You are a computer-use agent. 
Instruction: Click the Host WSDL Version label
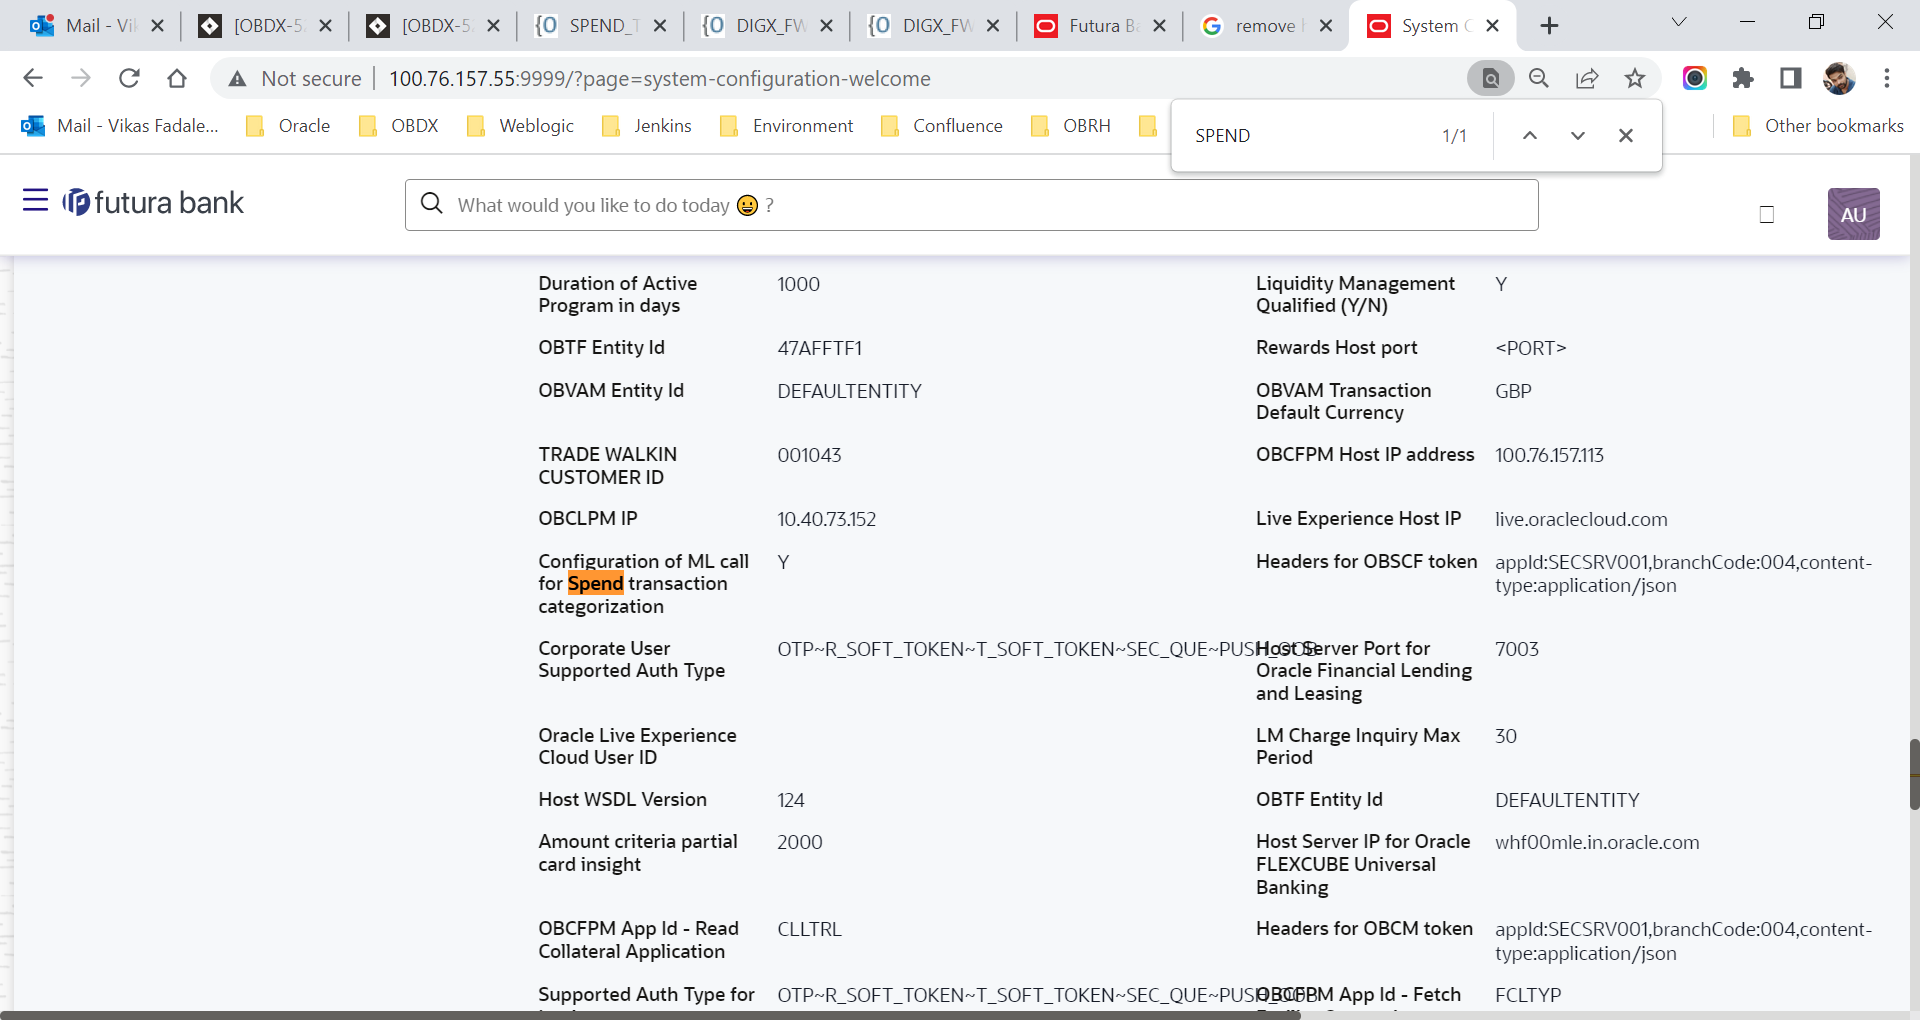[622, 799]
